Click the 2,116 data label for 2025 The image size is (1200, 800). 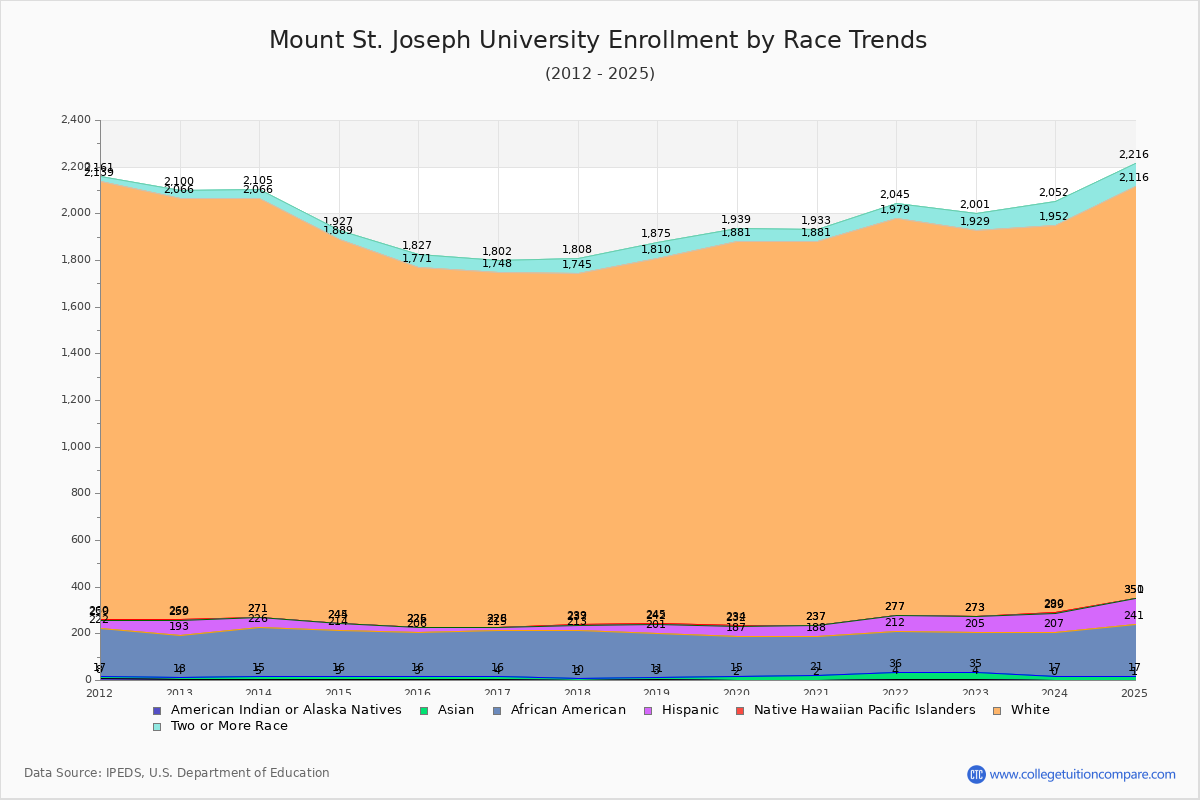tap(1133, 178)
